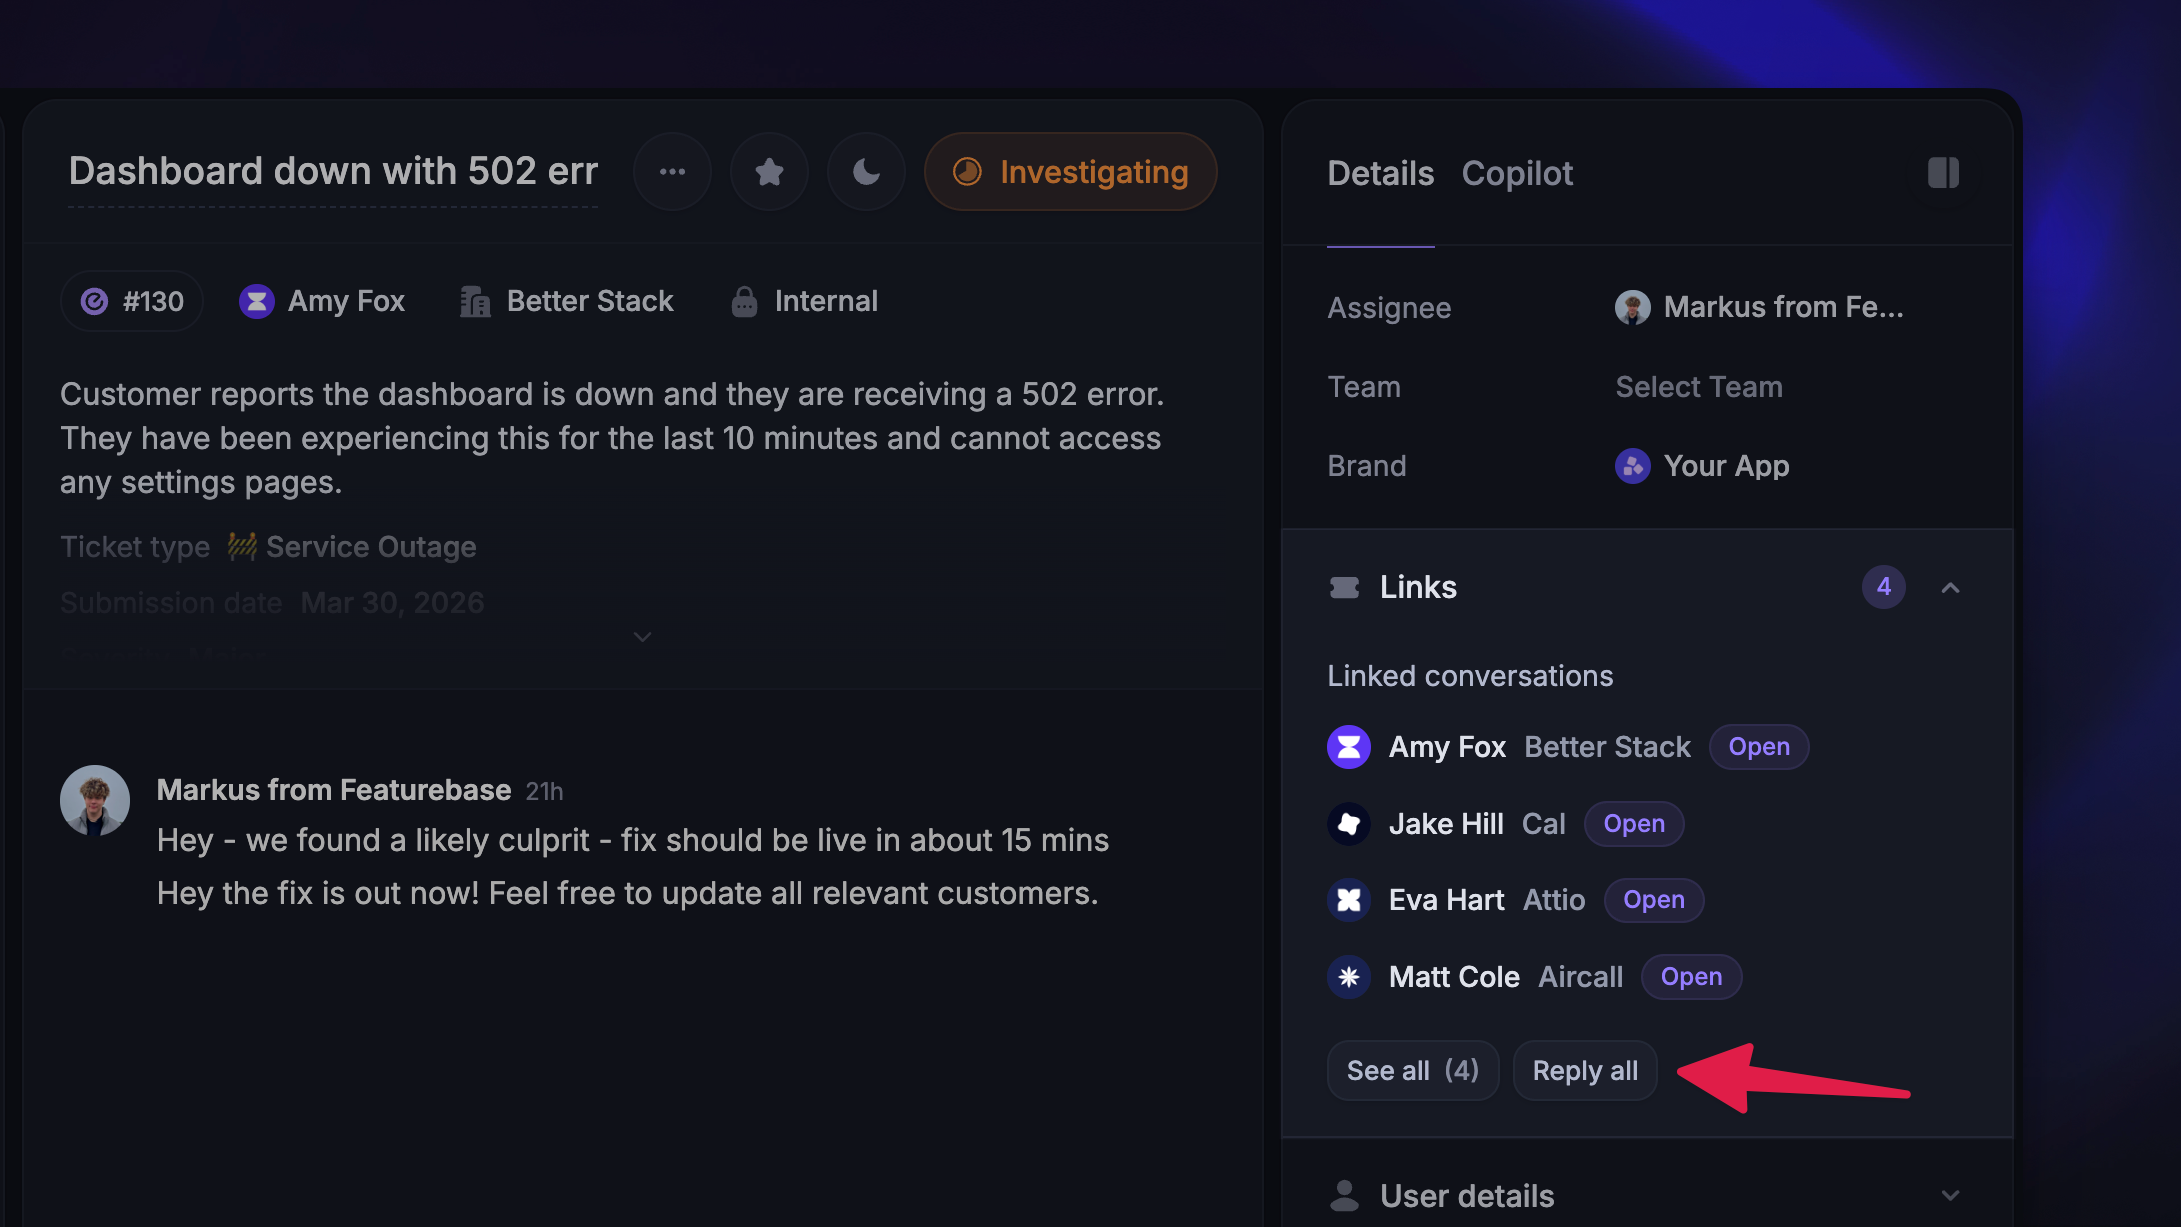
Task: Click the Linked conversations label
Action: [1470, 676]
